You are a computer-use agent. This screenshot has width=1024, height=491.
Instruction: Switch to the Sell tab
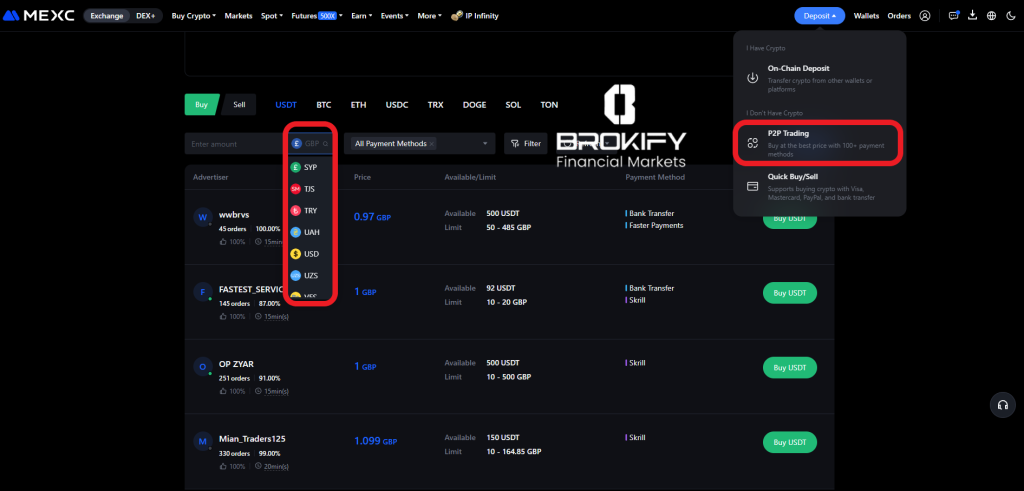(239, 104)
